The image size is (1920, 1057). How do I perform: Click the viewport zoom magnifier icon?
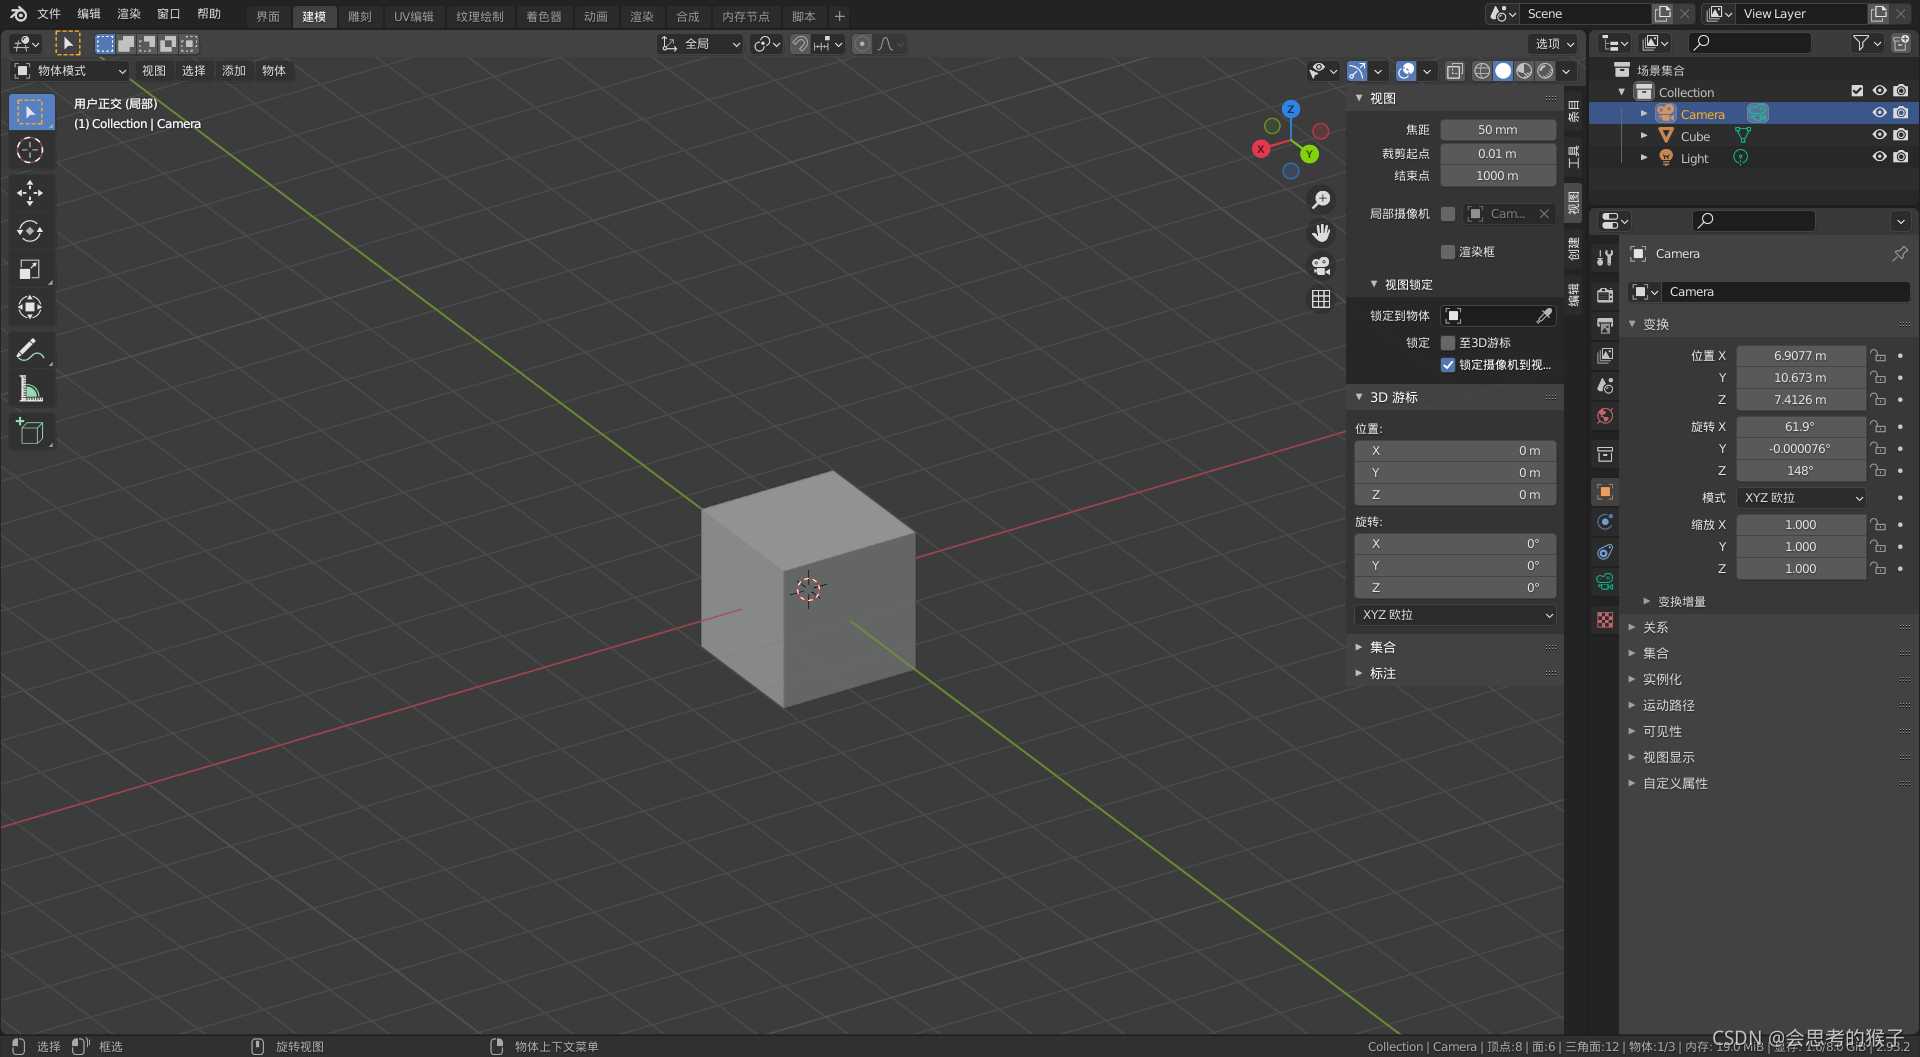pos(1321,200)
